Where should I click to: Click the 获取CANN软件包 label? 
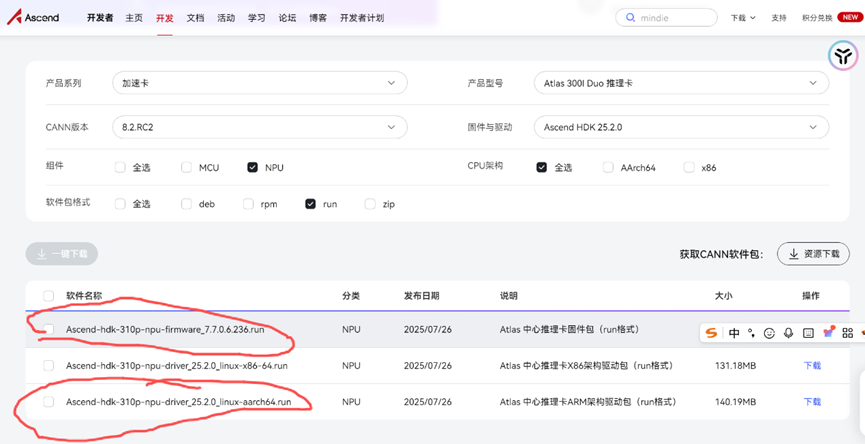pos(722,254)
